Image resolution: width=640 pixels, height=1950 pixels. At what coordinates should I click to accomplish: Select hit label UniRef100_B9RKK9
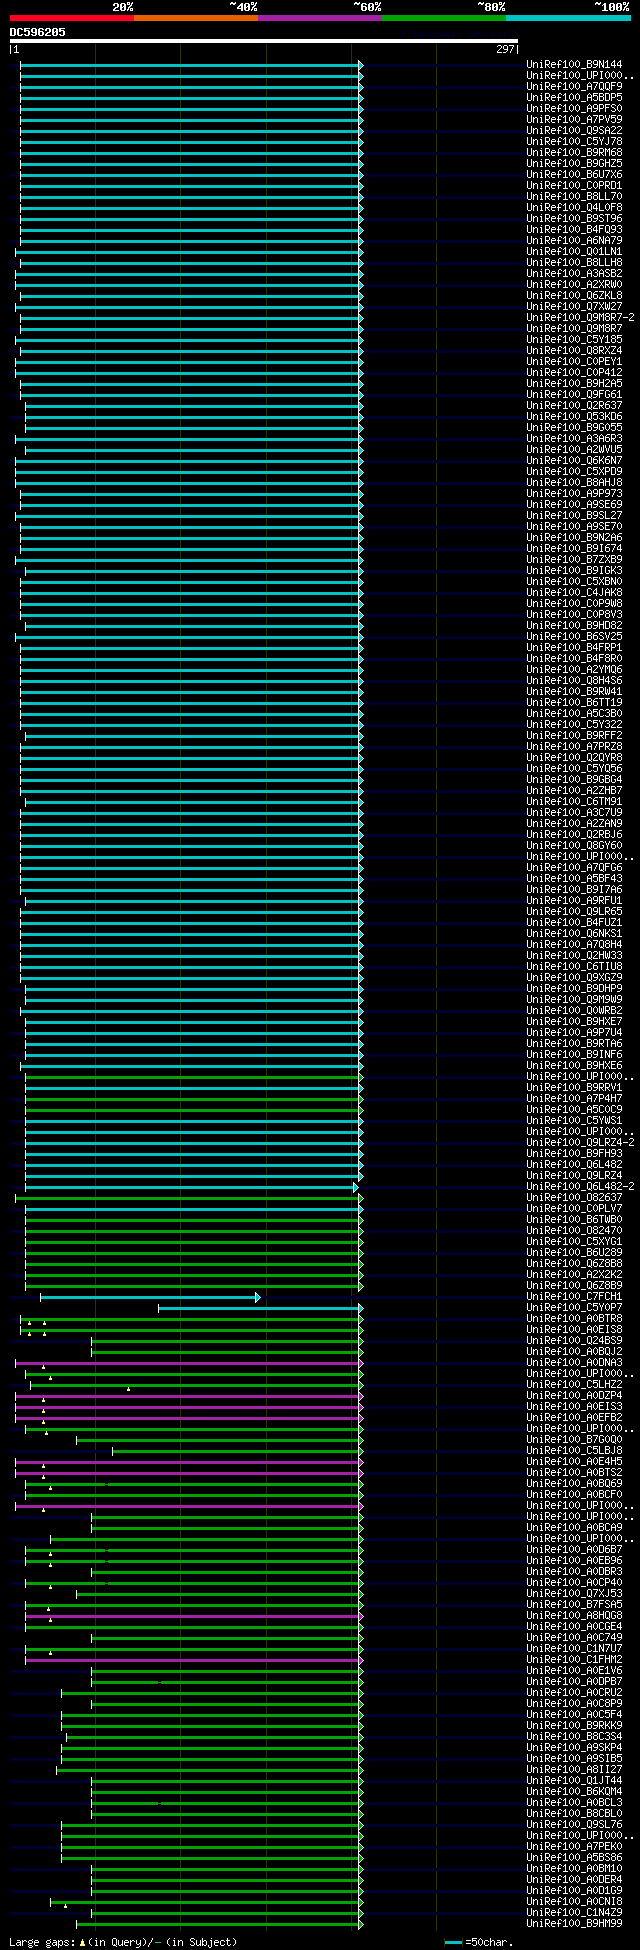pos(574,1726)
